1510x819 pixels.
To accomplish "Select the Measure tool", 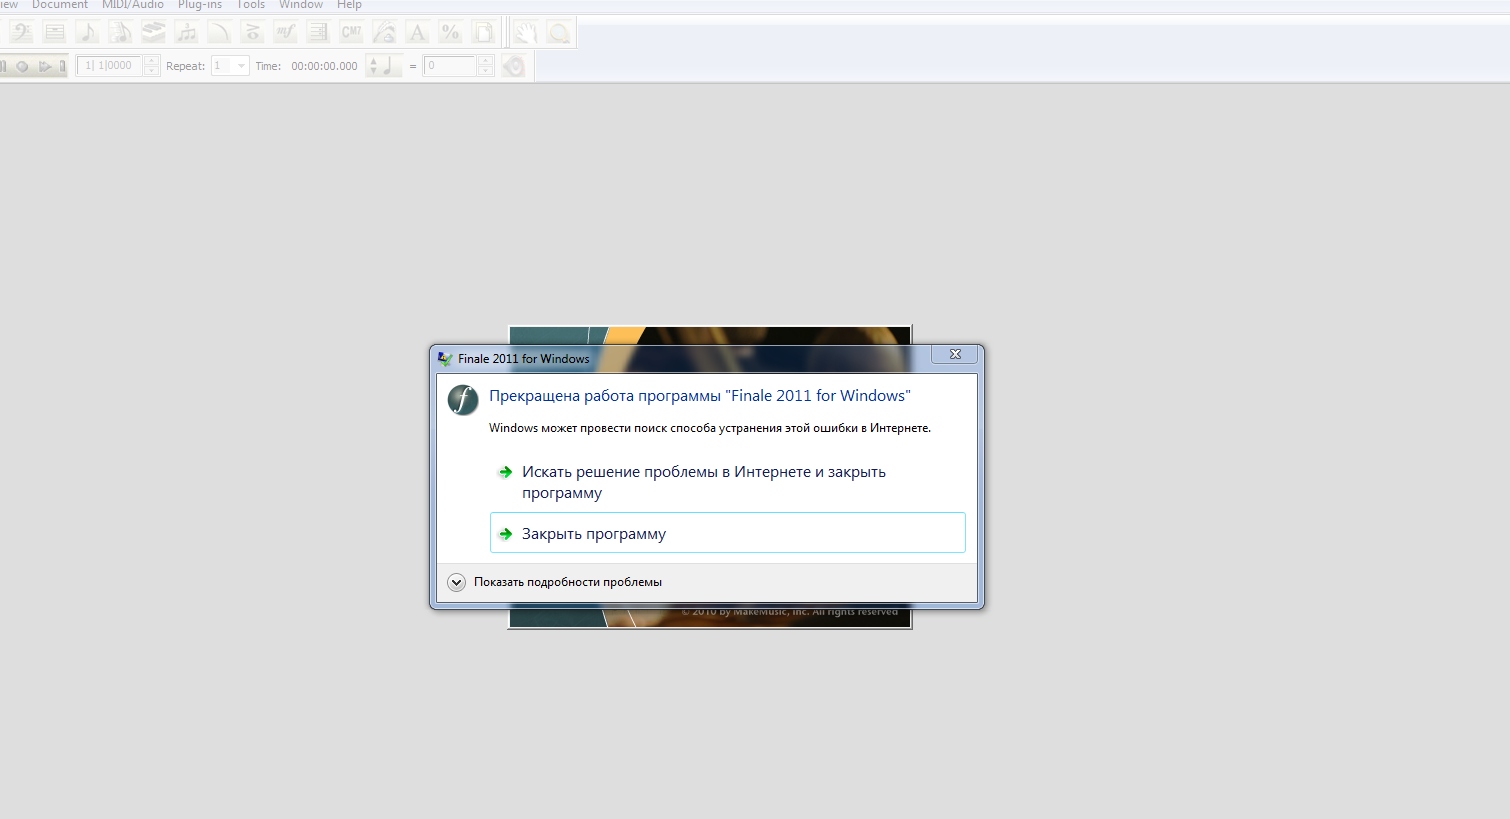I will (x=54, y=33).
